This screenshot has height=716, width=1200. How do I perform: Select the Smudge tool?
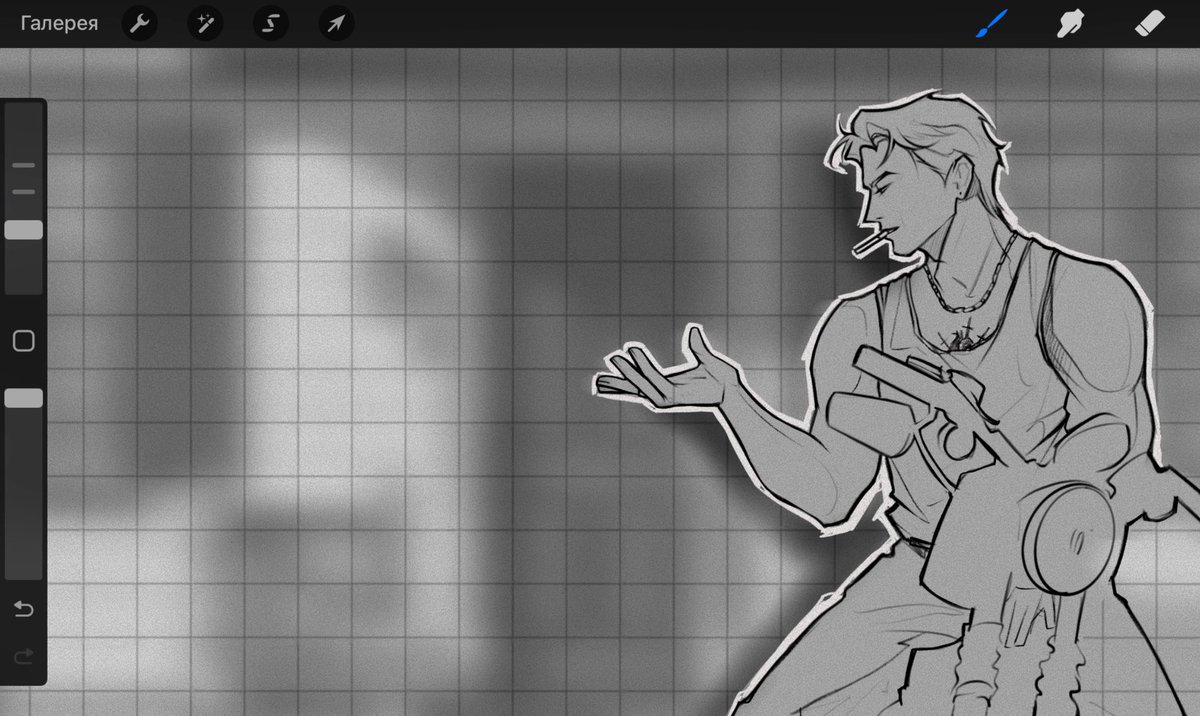click(1072, 23)
